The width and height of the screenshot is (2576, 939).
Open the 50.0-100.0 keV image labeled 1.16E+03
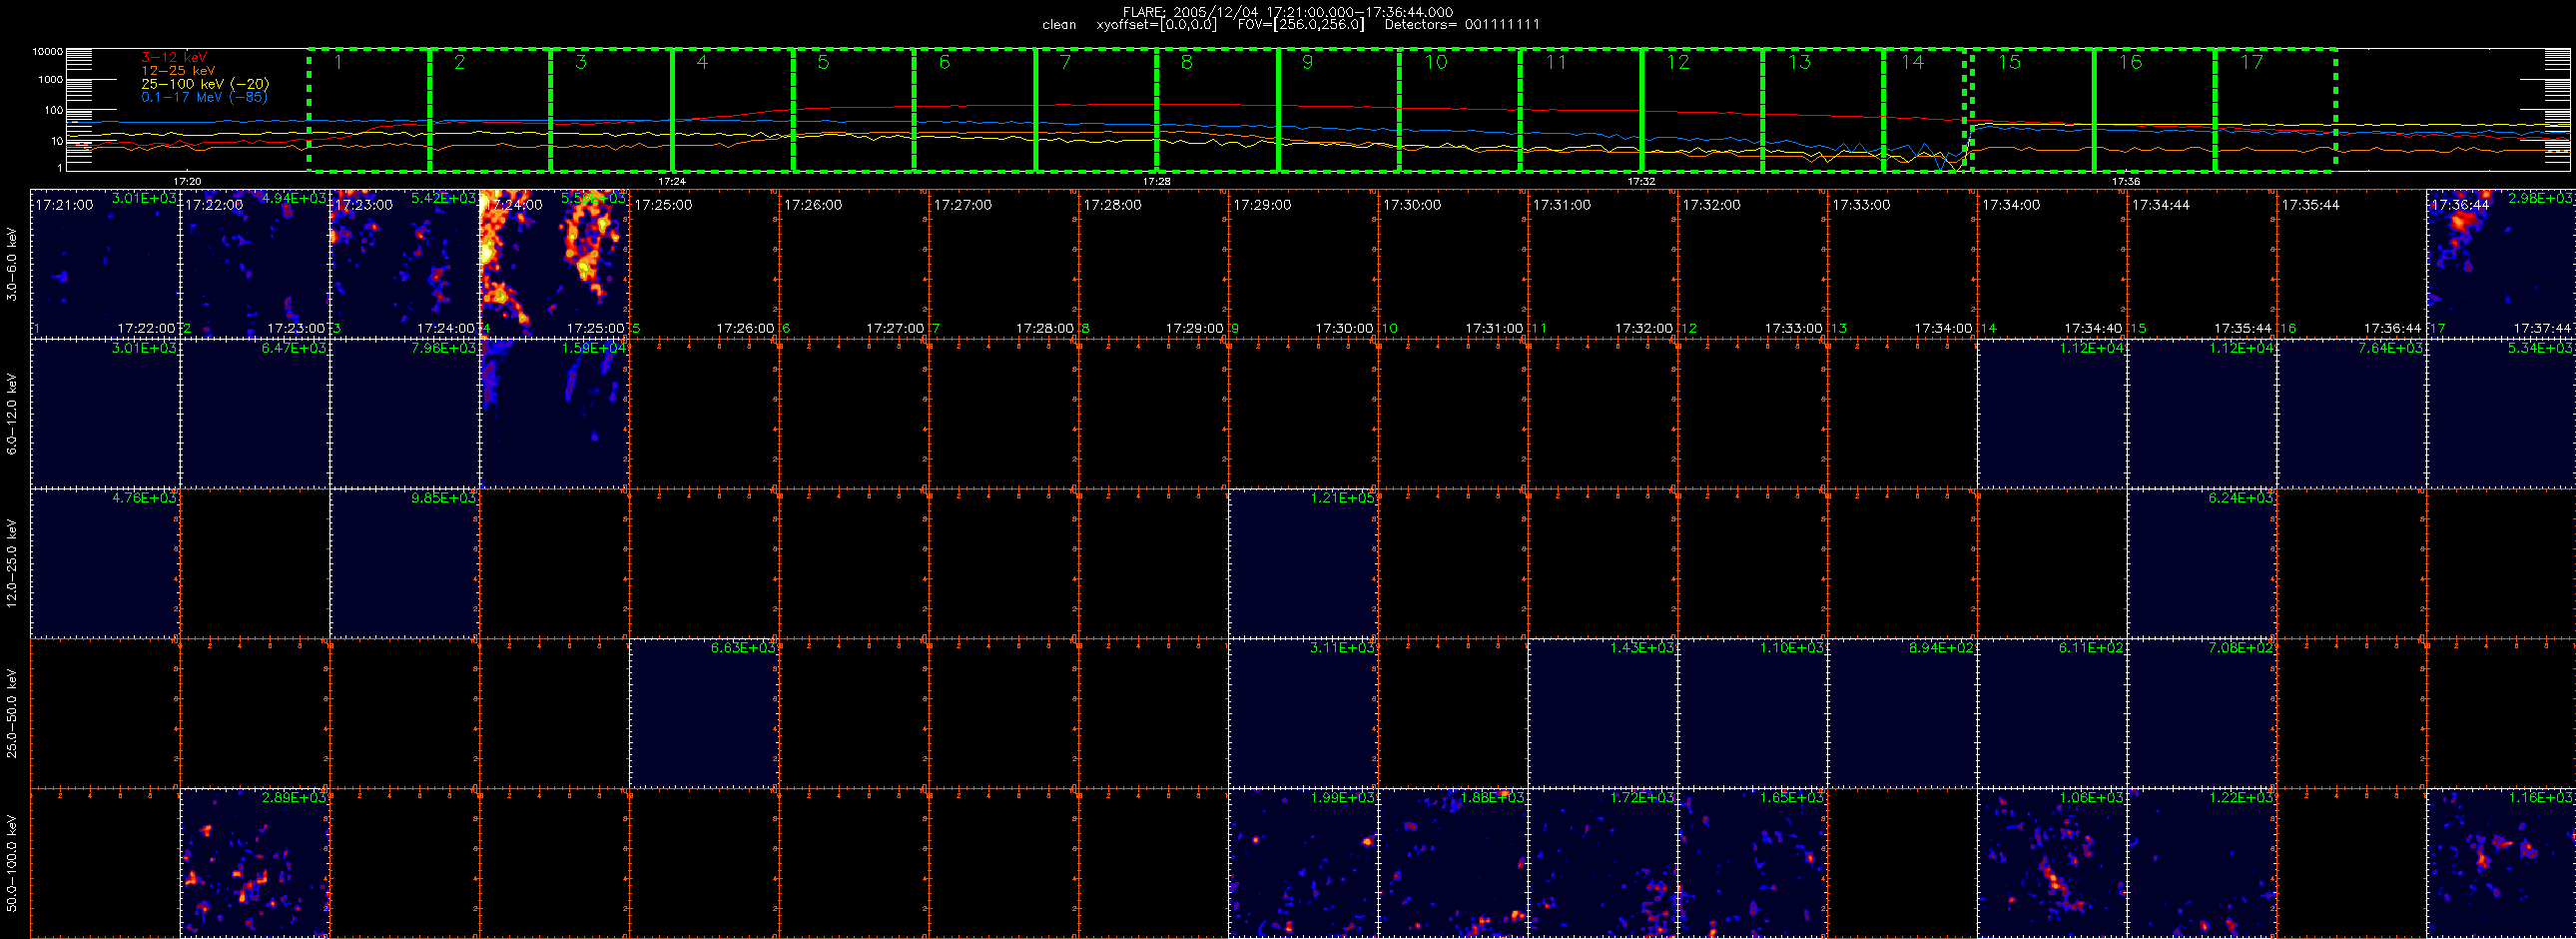tap(2501, 863)
